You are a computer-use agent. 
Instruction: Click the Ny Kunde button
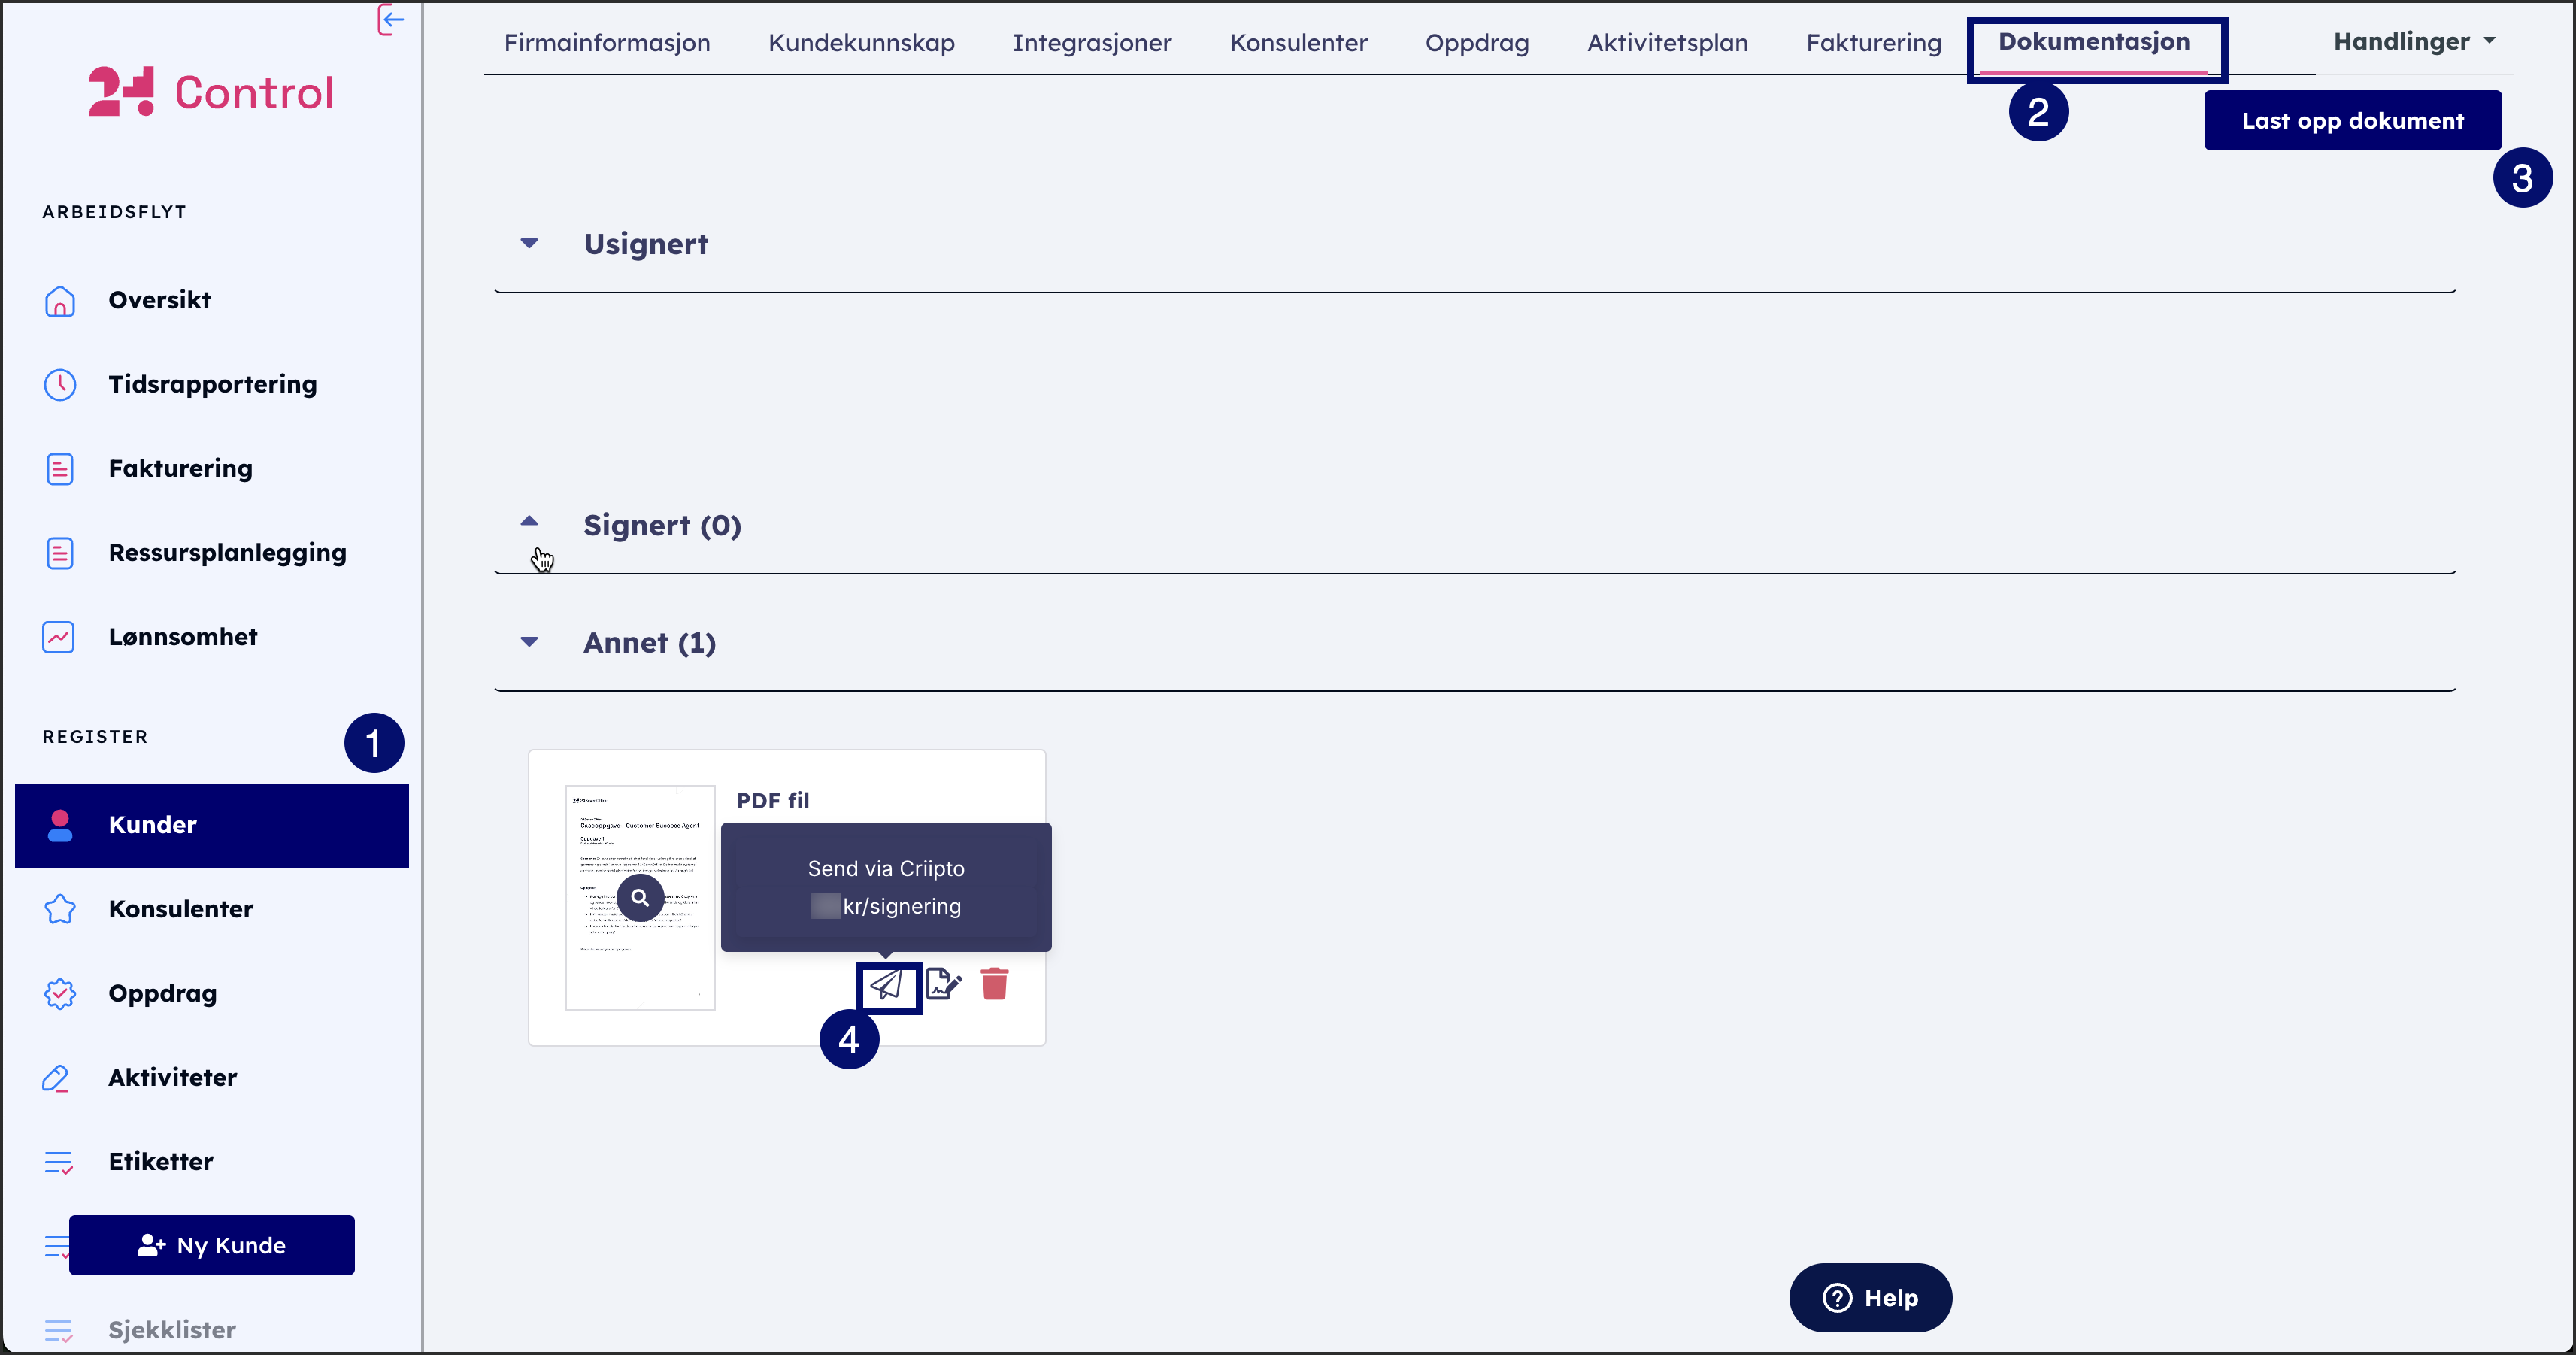[x=212, y=1245]
